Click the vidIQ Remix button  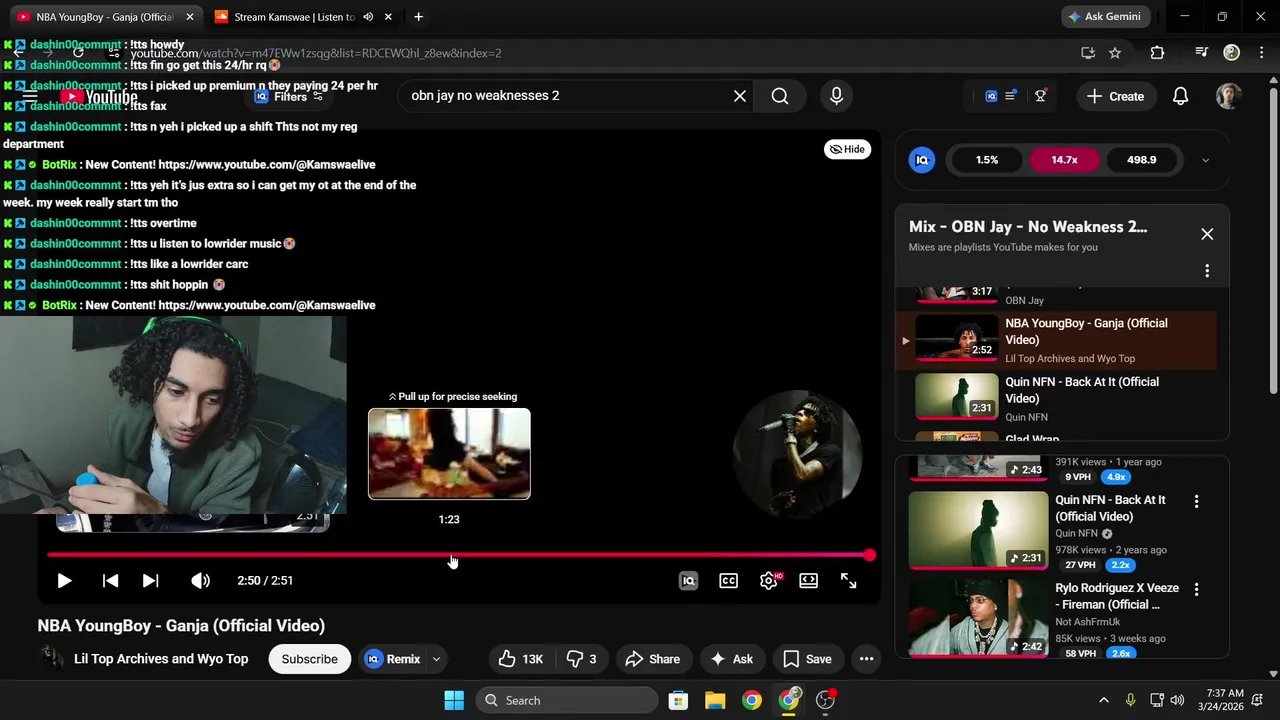[x=392, y=659]
